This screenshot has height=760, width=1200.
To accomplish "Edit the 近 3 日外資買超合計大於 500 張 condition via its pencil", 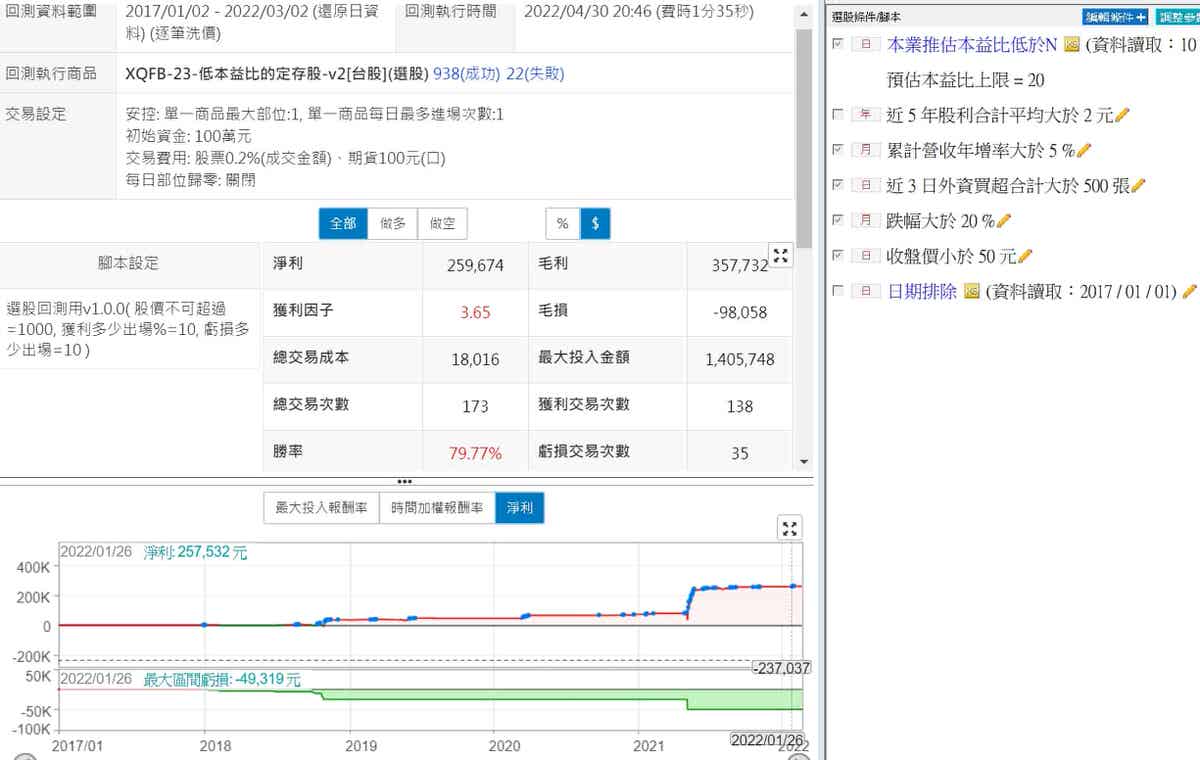I will pyautogui.click(x=1138, y=185).
